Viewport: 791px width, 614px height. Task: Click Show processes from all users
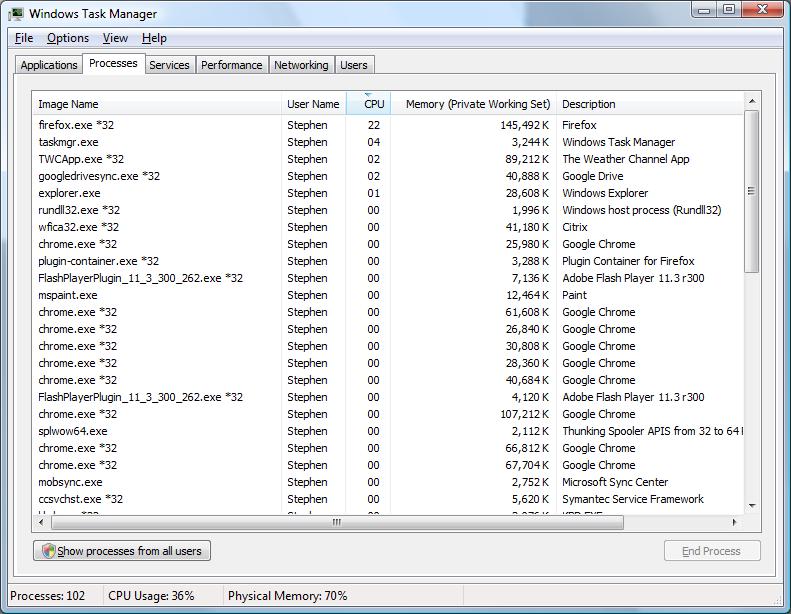pos(122,551)
